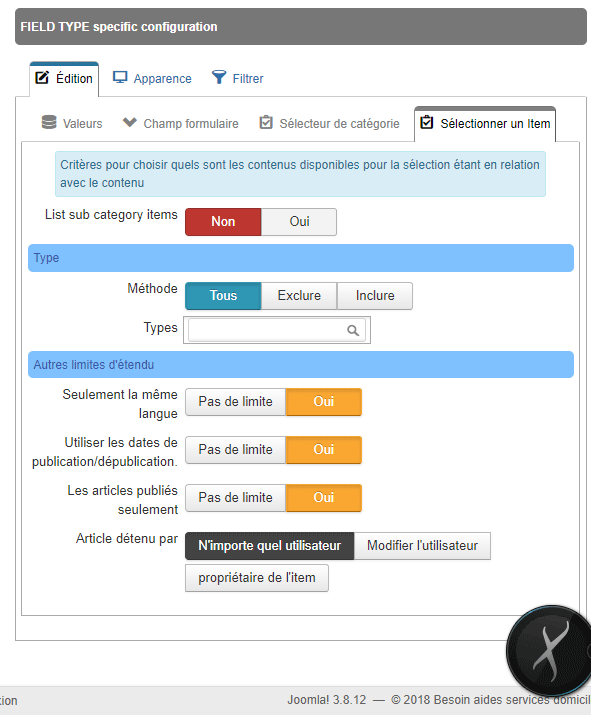Screen dimensions: 591x715
Task: Click the funnel icon beside Filtrer
Action: pyautogui.click(x=219, y=78)
